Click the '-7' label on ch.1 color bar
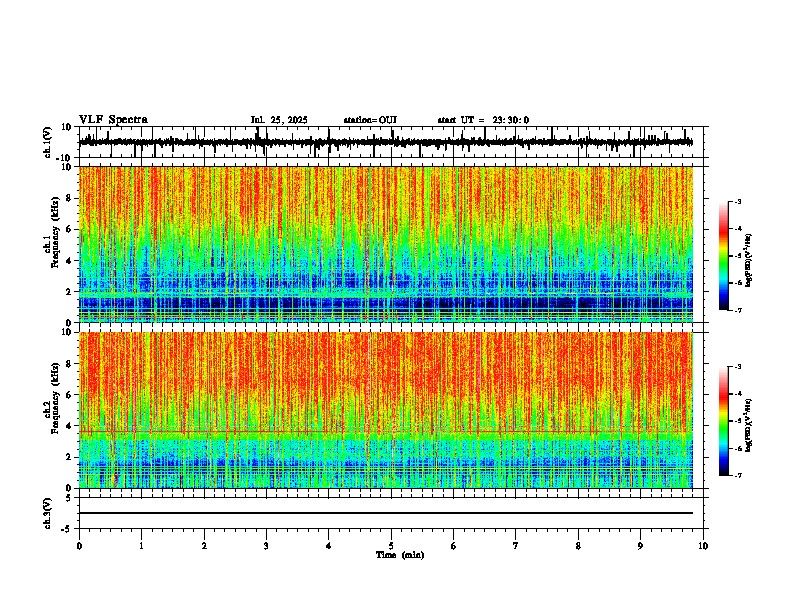 [738, 310]
